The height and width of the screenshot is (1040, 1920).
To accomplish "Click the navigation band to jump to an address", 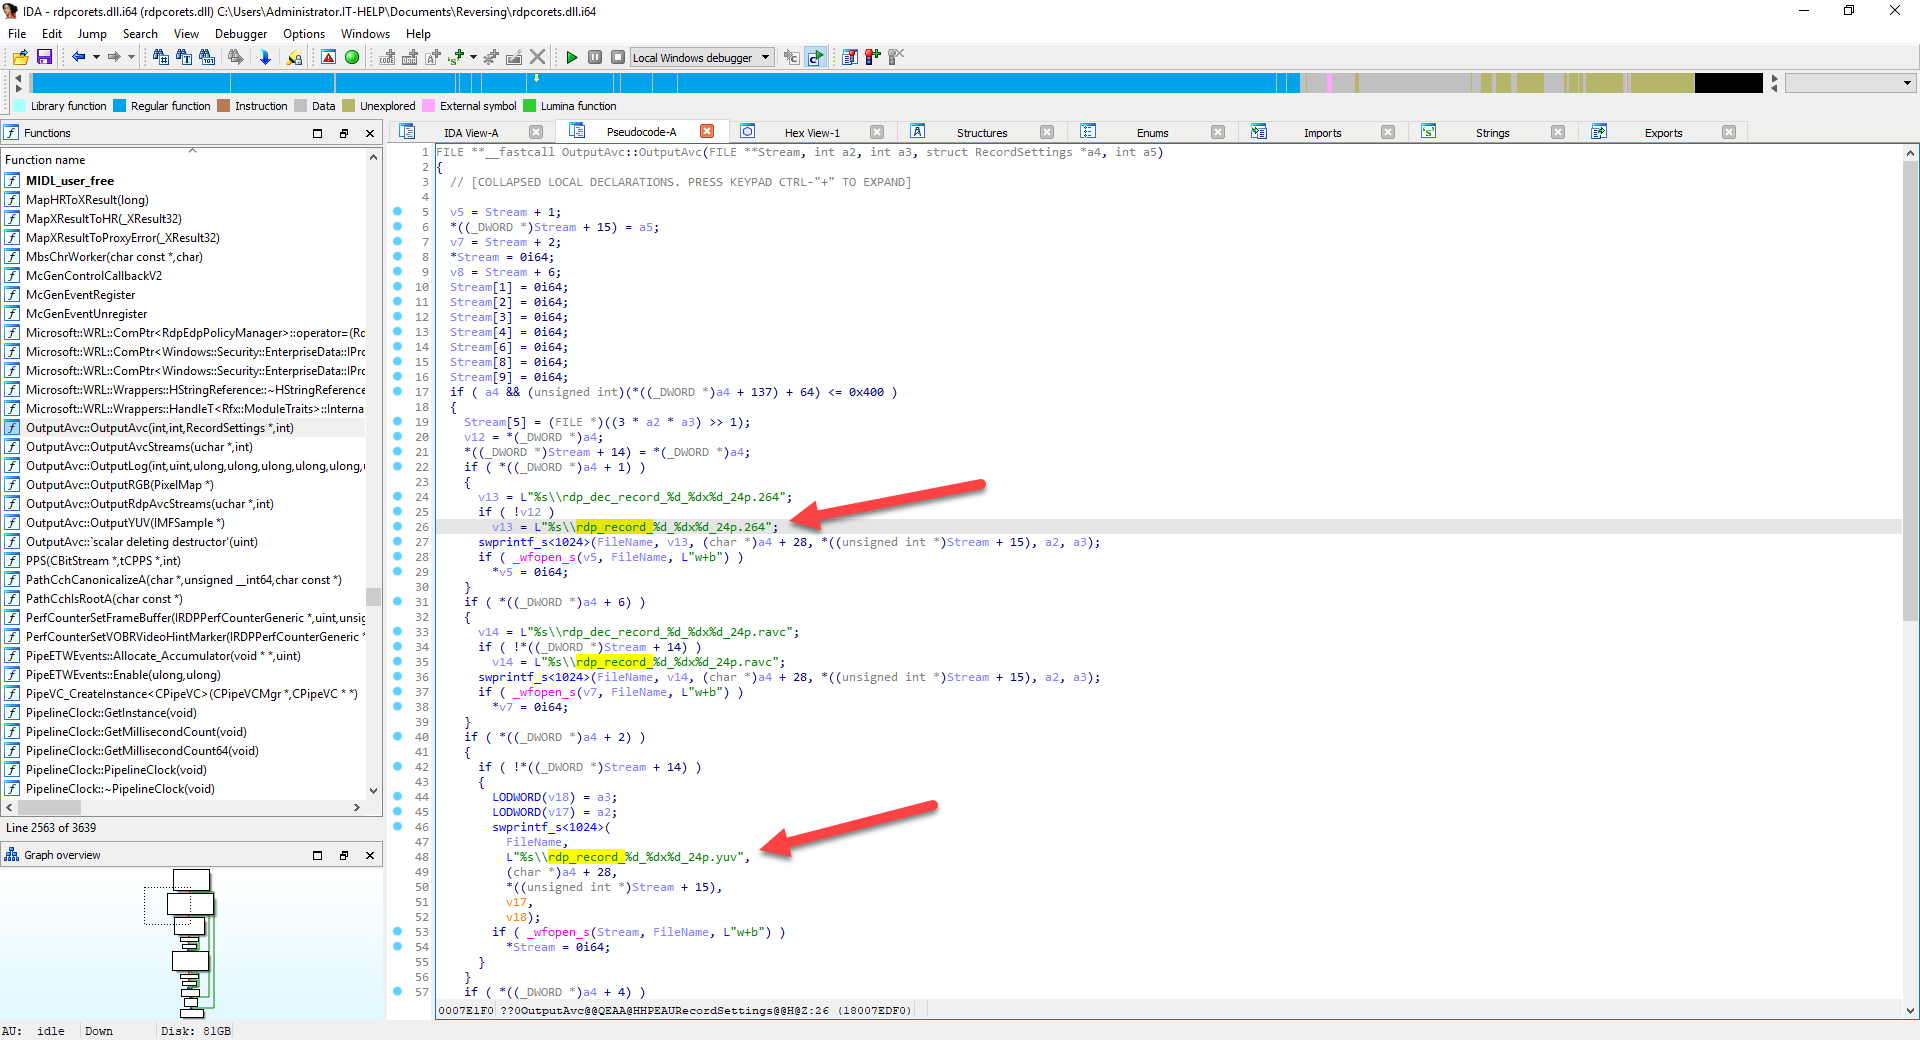I will [900, 83].
